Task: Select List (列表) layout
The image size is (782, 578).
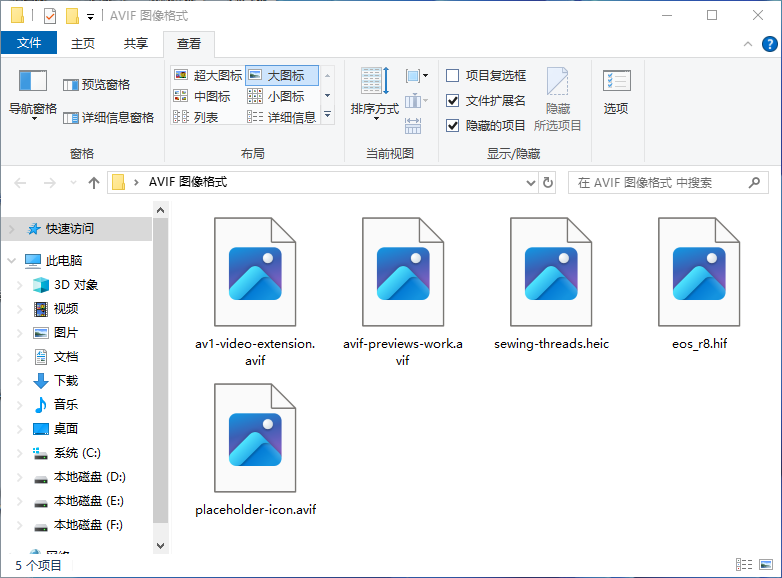Action: [x=196, y=117]
